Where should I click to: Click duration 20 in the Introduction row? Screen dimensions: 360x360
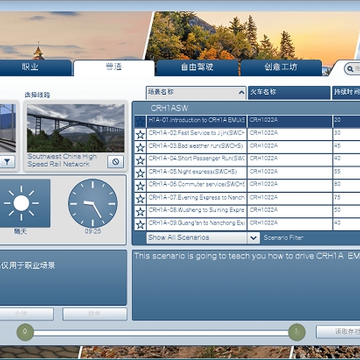click(337, 120)
